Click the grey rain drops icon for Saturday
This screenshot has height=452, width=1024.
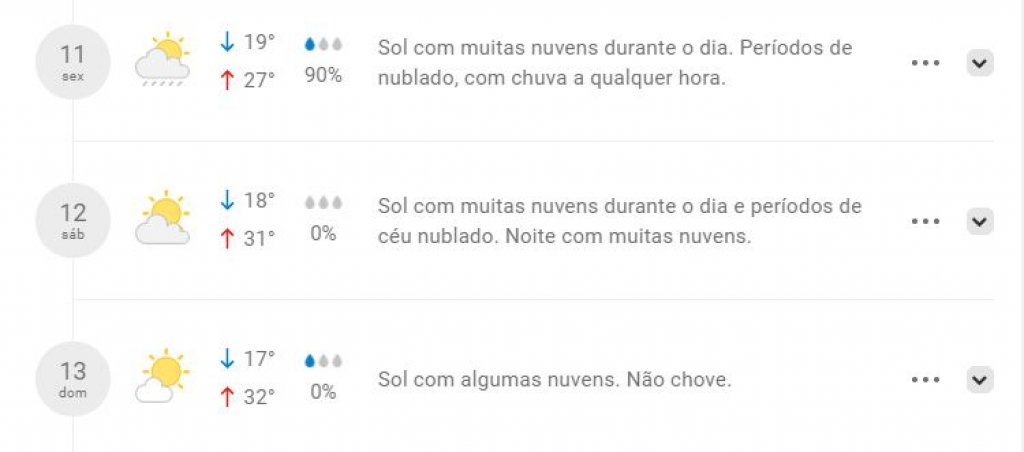323,203
